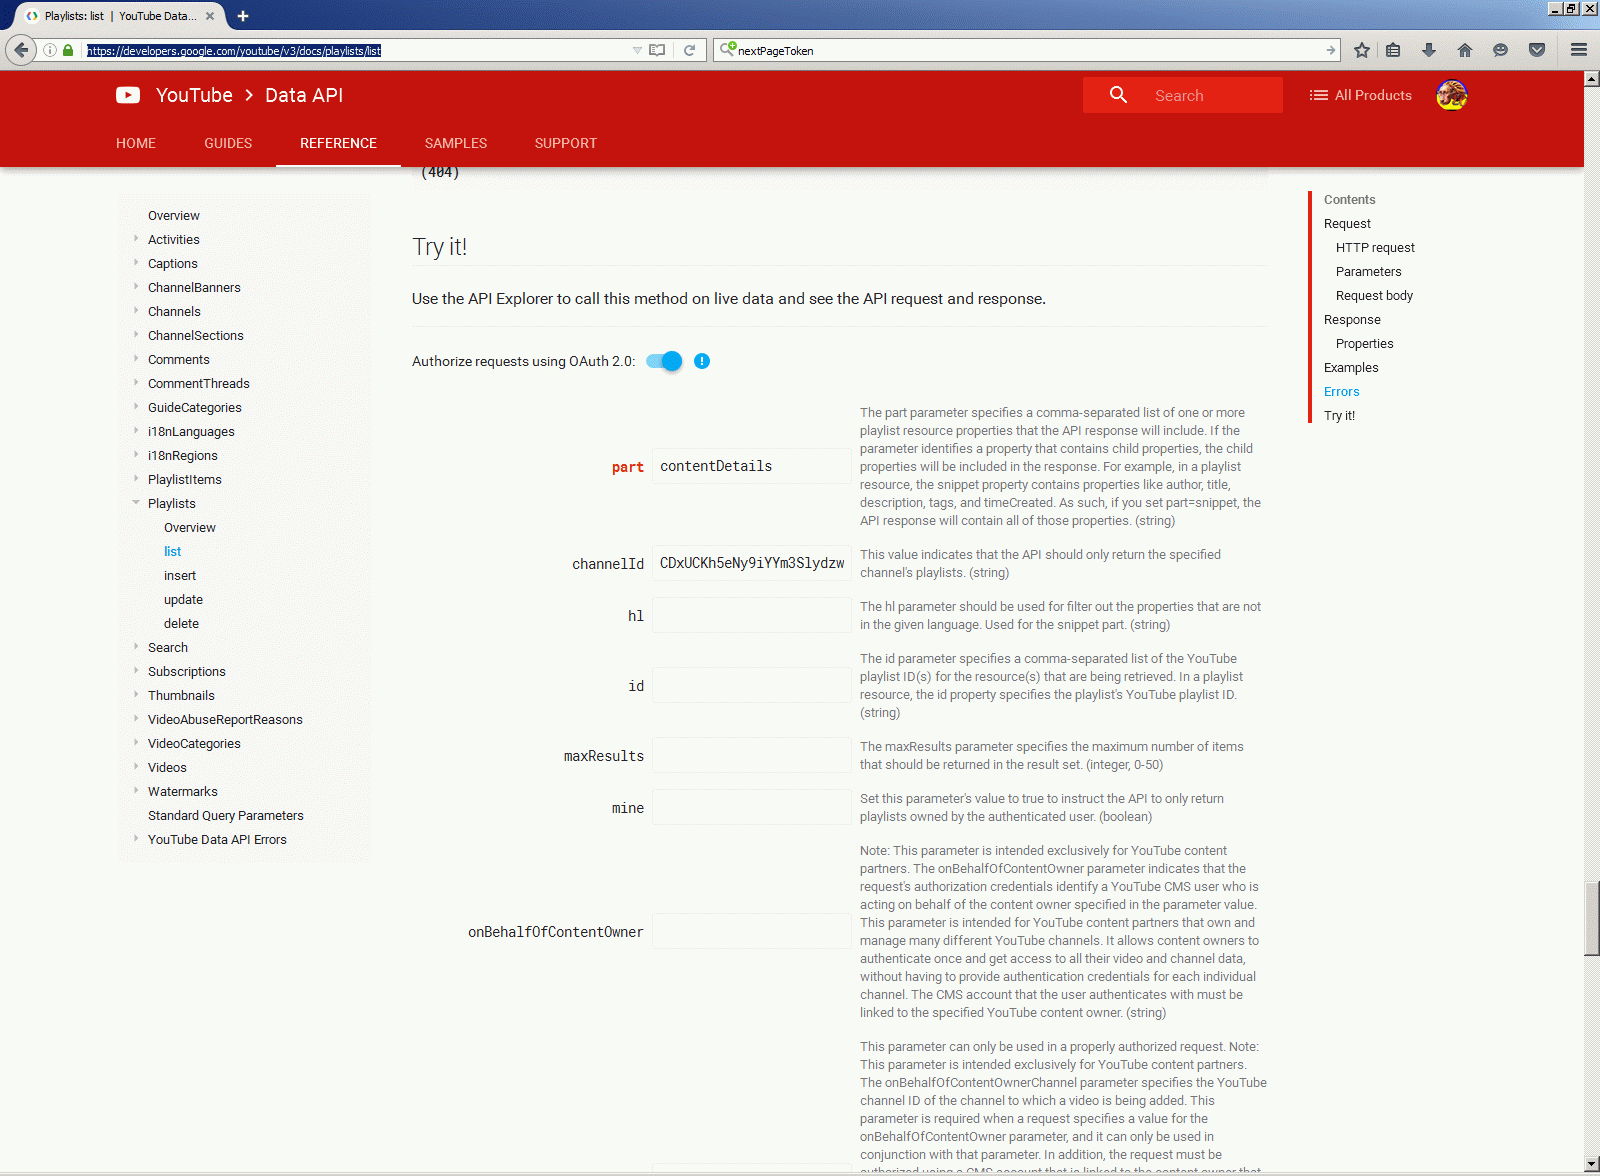Click the search engine icon in browser search box
1600x1176 pixels.
pos(728,49)
